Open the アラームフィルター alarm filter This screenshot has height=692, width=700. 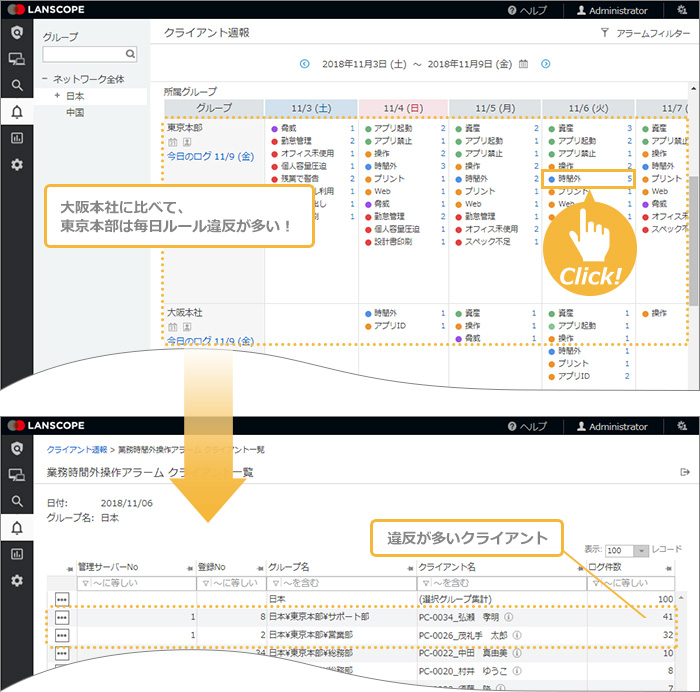[x=645, y=33]
